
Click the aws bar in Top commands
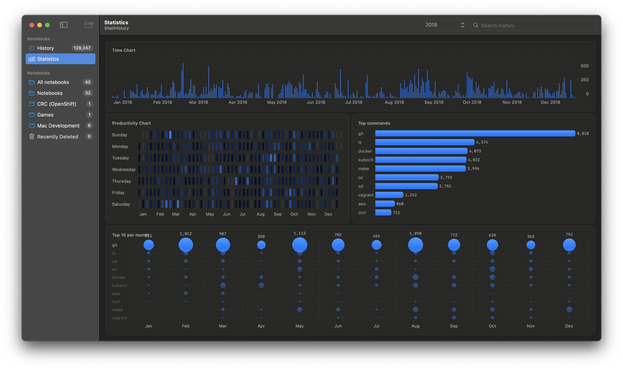click(x=385, y=203)
